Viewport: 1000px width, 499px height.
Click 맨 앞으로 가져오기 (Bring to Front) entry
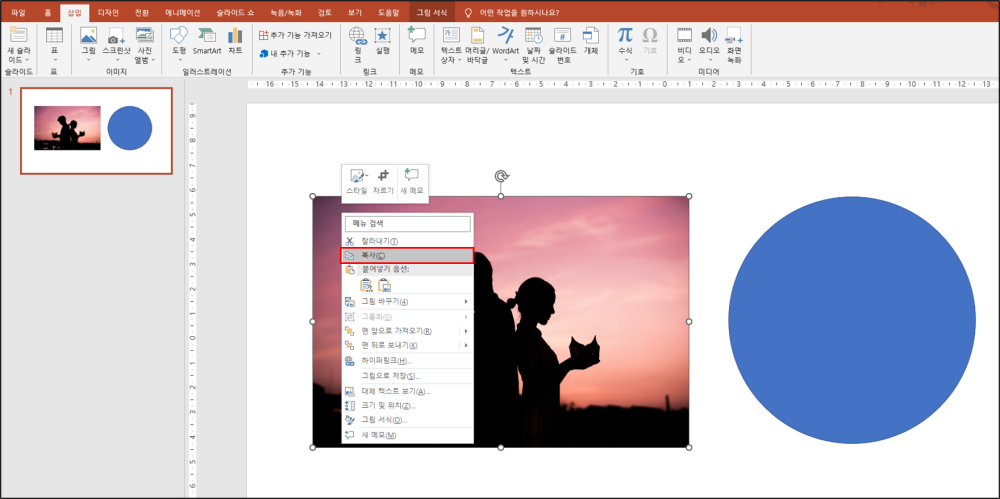pyautogui.click(x=397, y=331)
